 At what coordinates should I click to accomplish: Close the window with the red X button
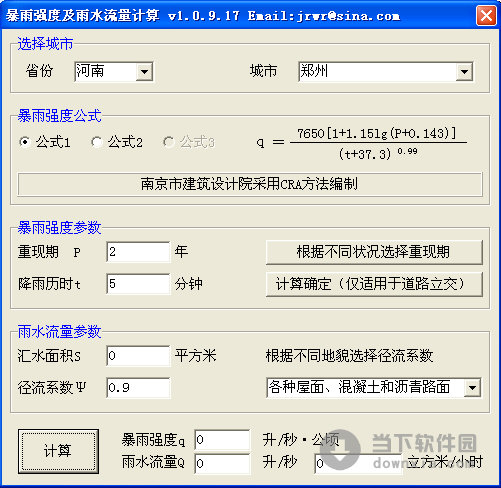point(486,16)
